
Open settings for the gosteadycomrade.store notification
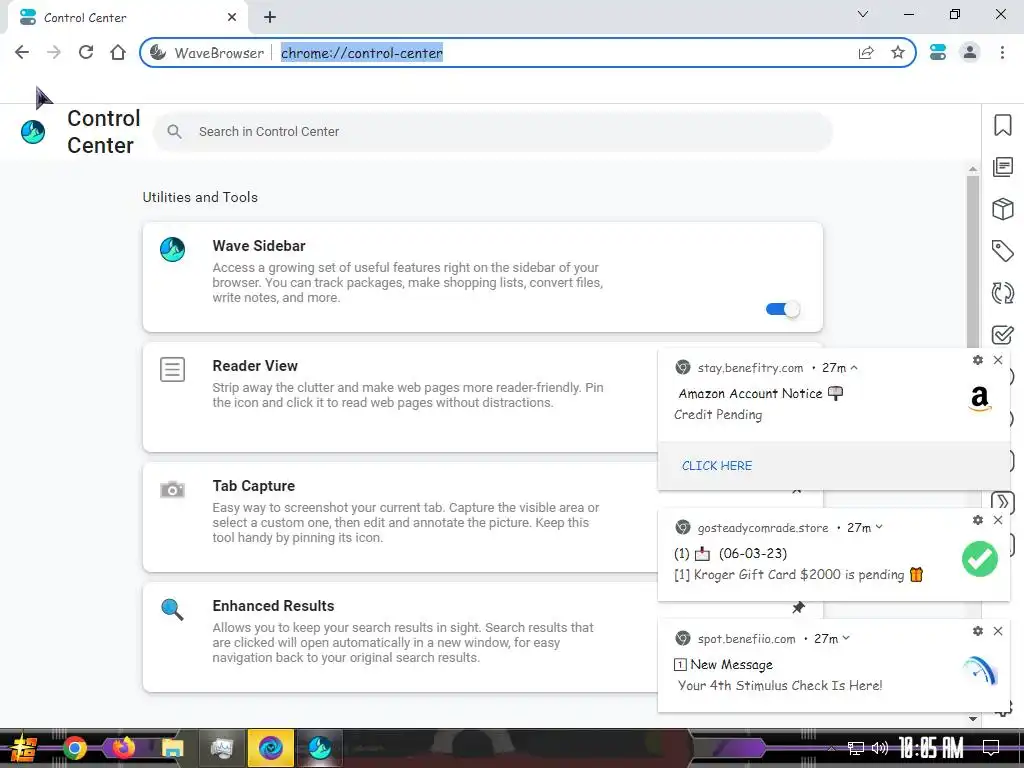[x=978, y=520]
